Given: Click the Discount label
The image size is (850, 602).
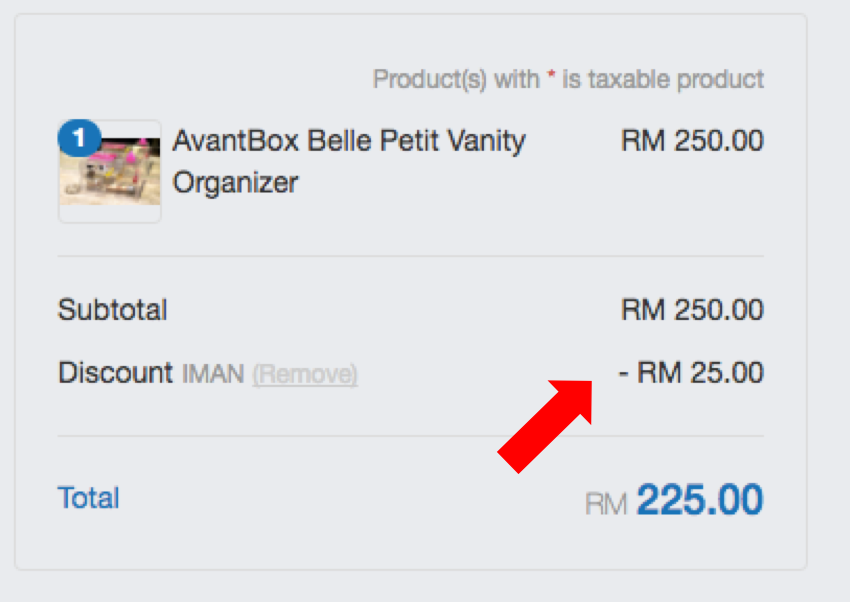Looking at the screenshot, I should point(115,373).
